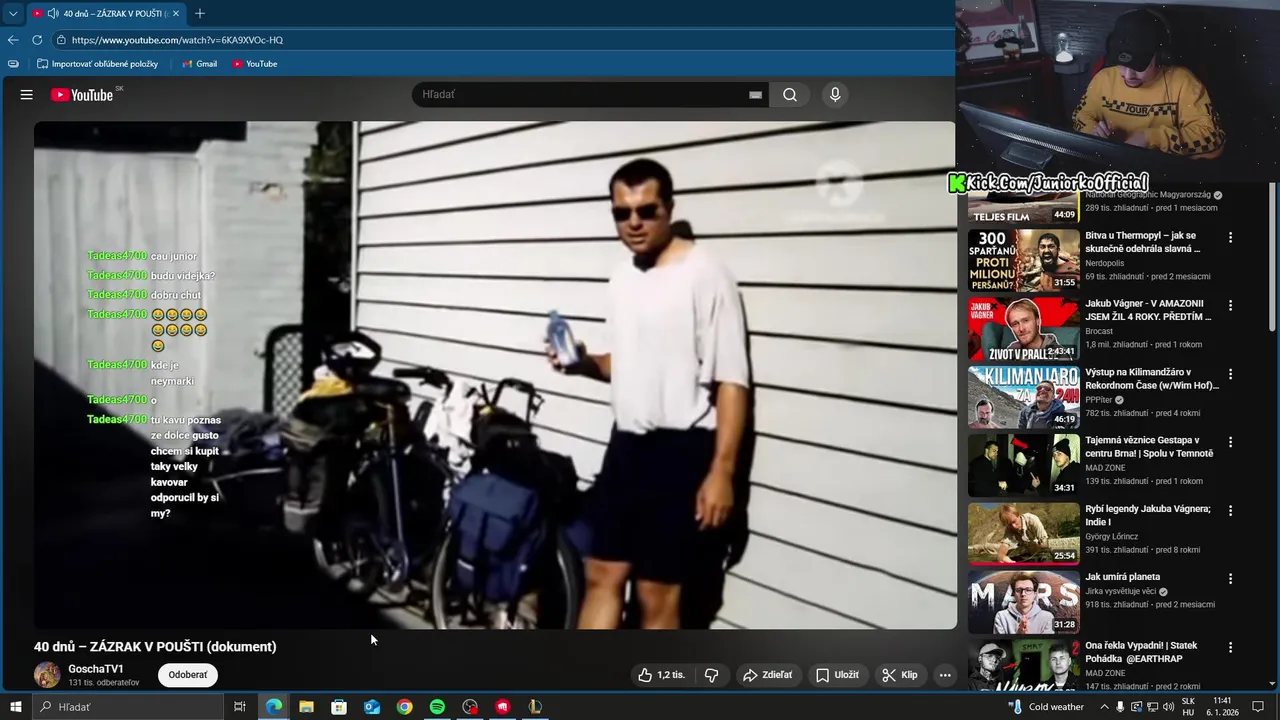The height and width of the screenshot is (720, 1280).
Task: Open GoschaTV1 channel avatar
Action: 47,675
